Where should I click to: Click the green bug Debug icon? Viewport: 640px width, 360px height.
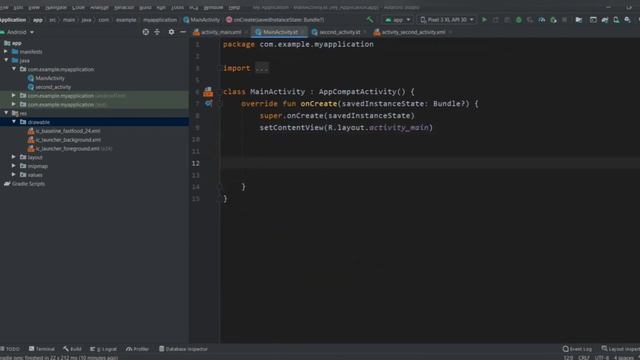[x=518, y=20]
